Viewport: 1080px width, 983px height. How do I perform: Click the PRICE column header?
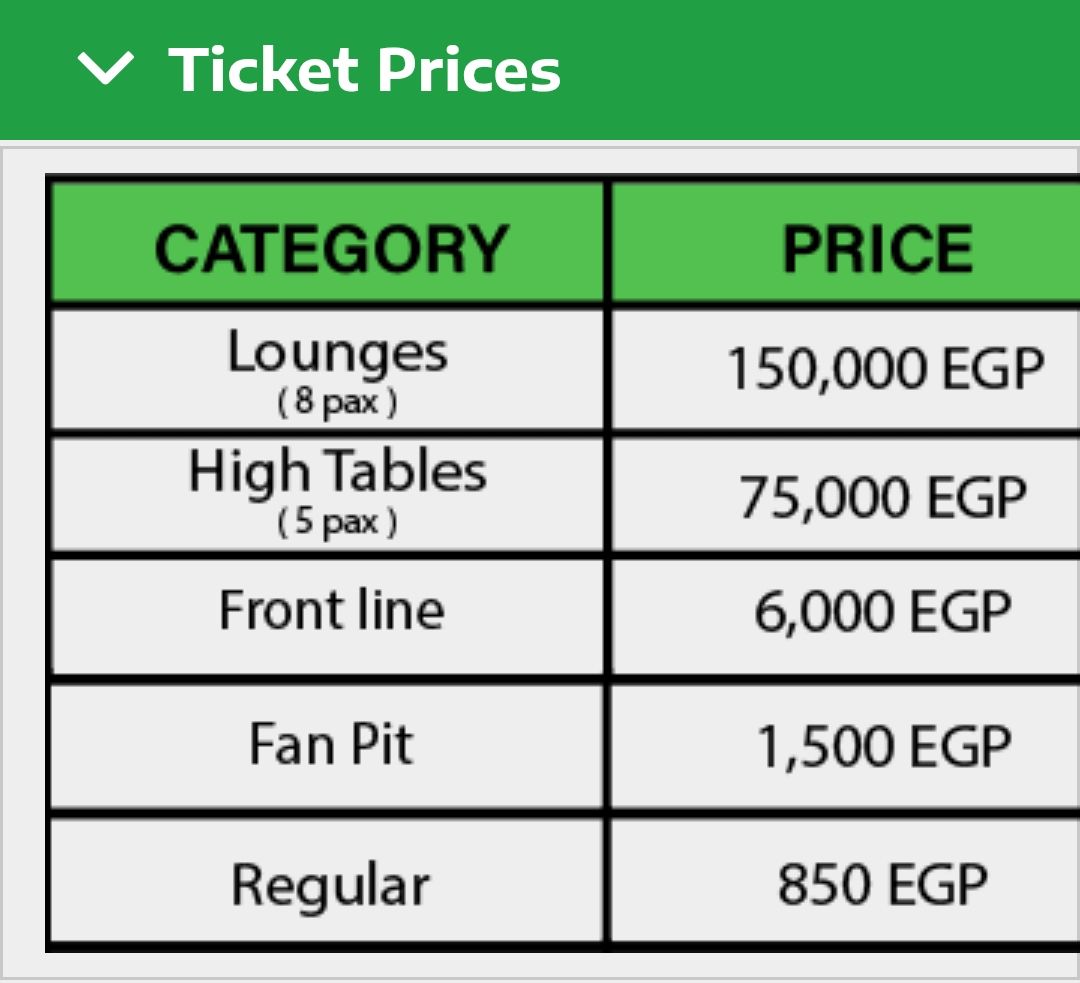click(878, 249)
